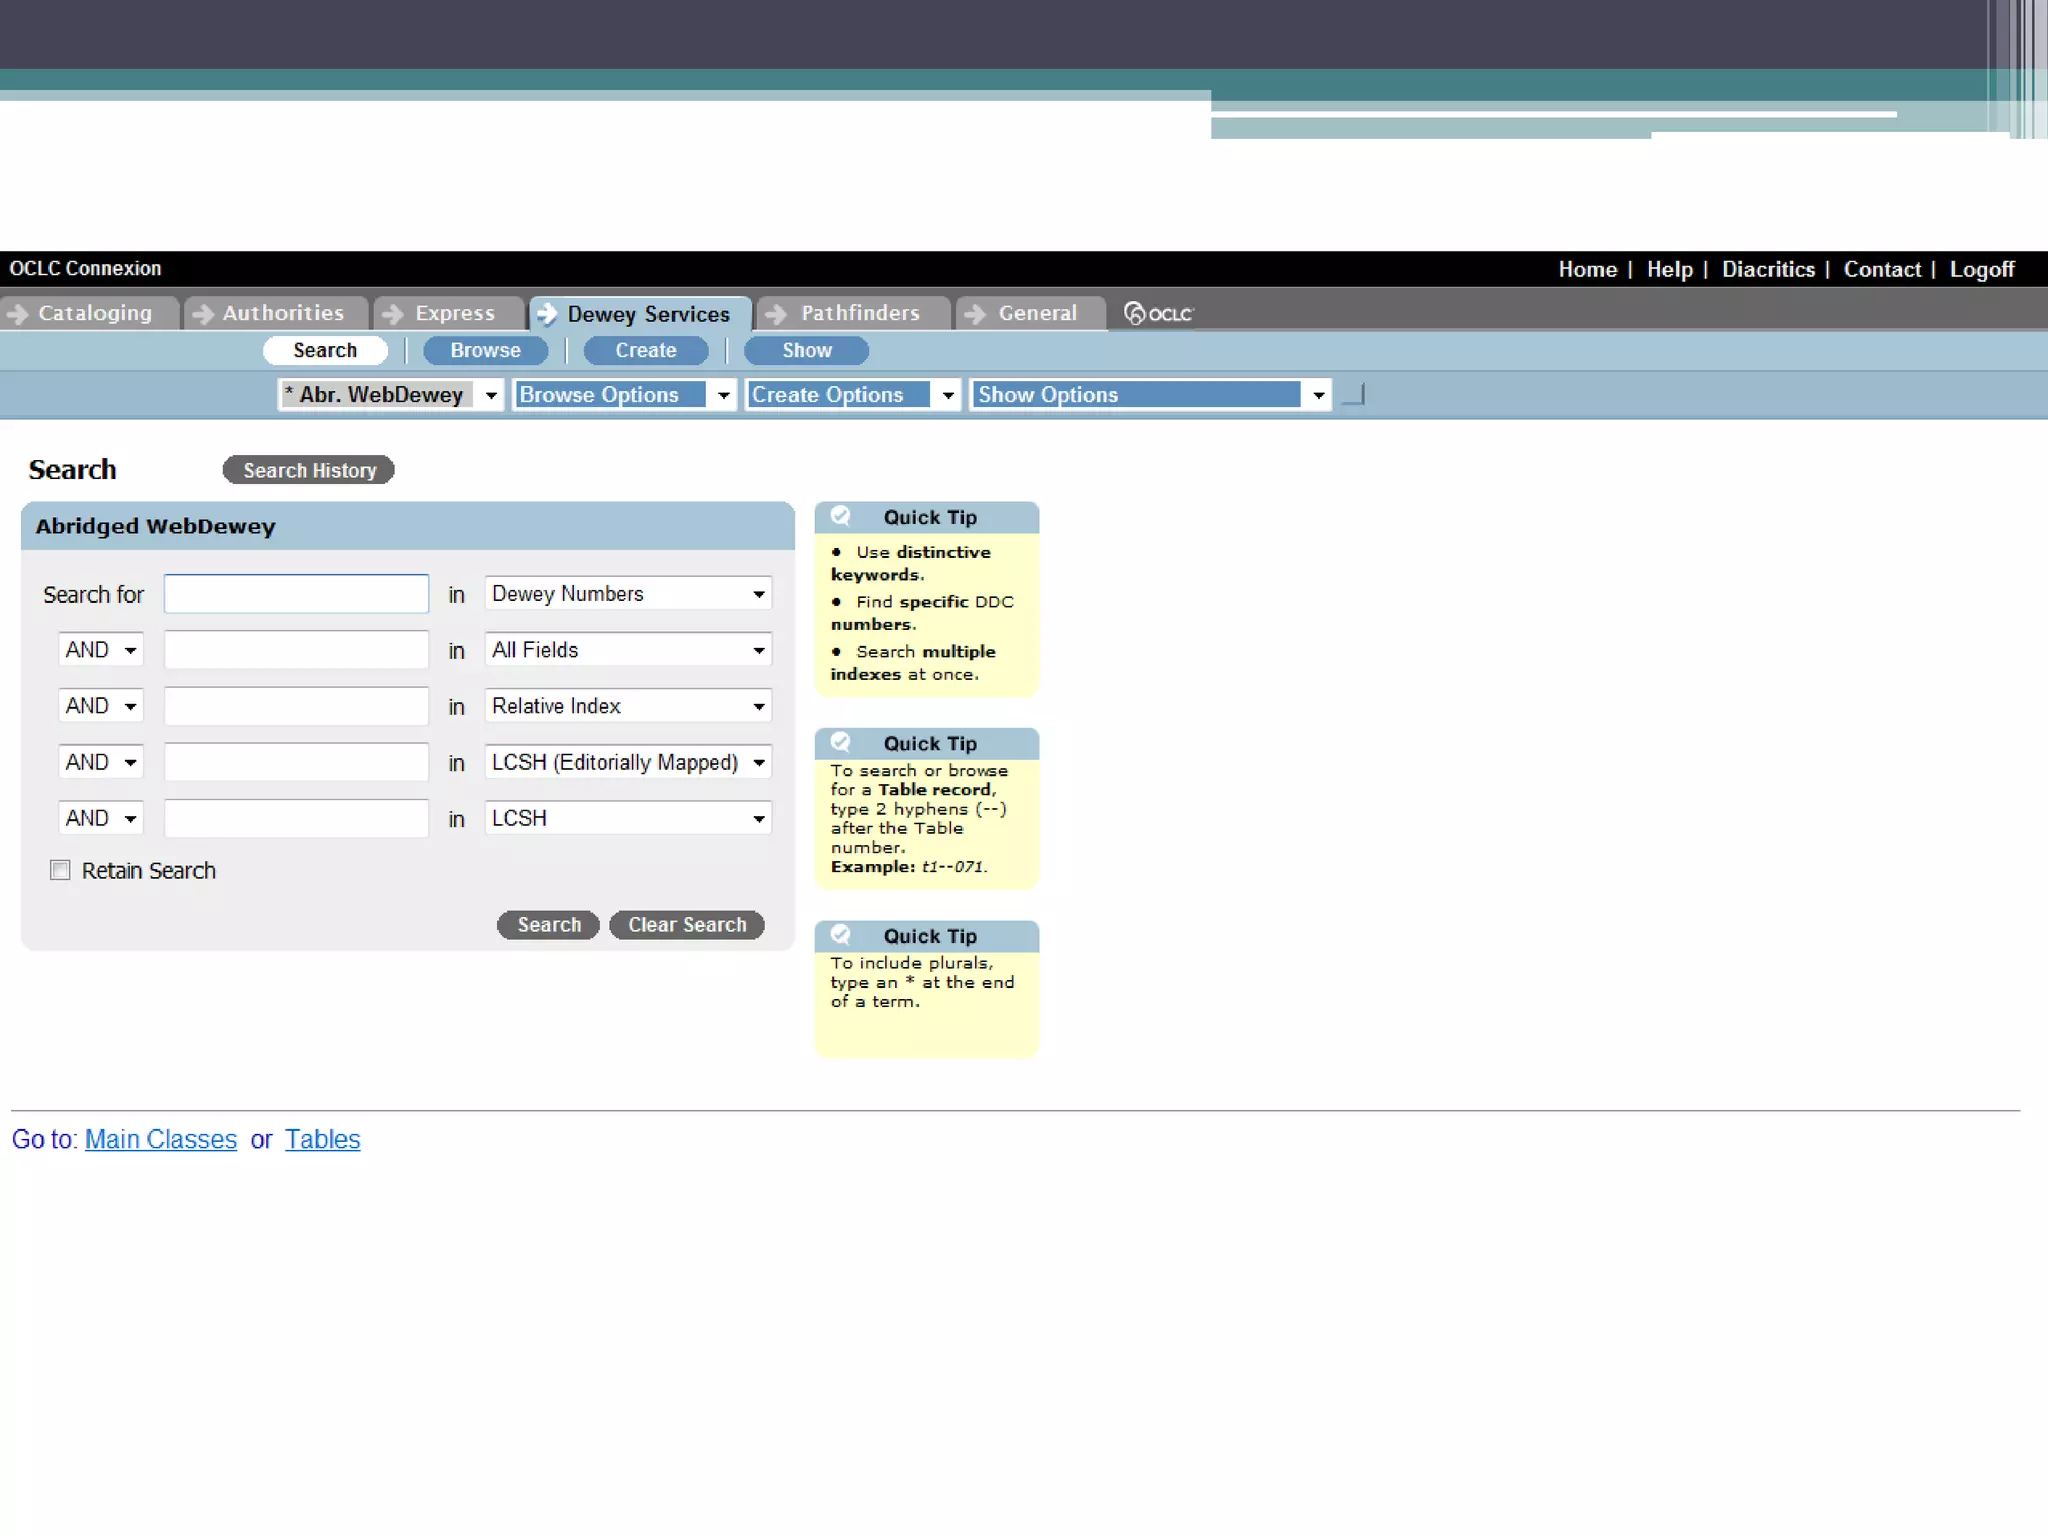Click the Table record Quick Tip icon

pos(841,742)
